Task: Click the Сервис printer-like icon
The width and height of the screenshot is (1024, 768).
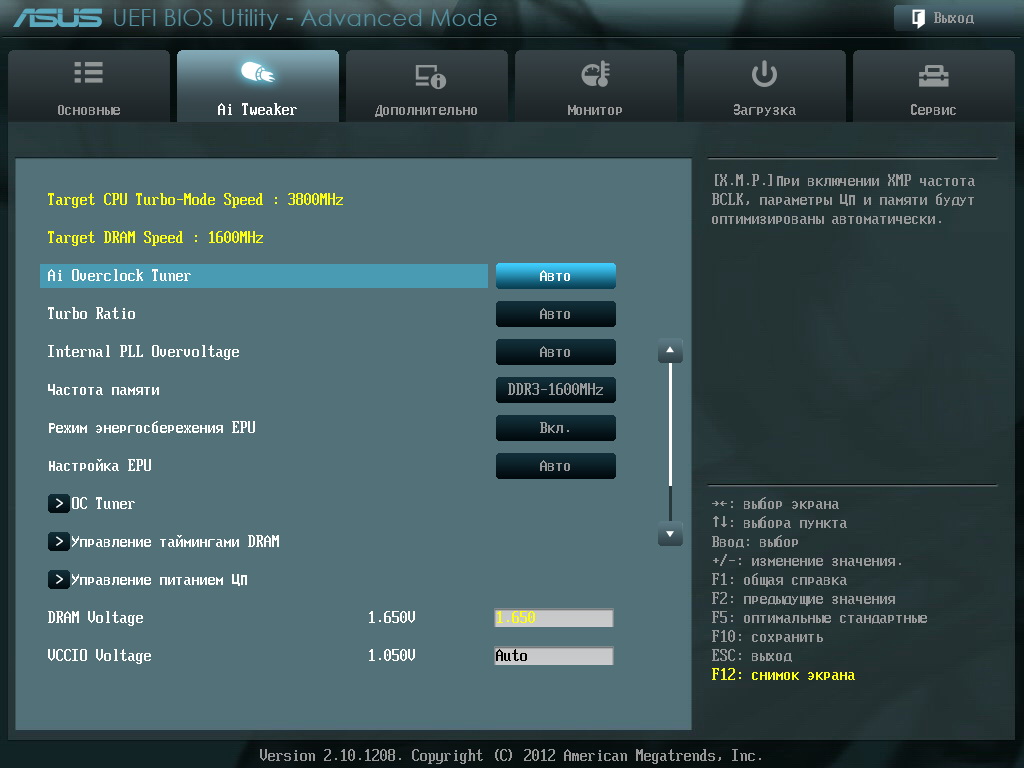Action: tap(933, 76)
